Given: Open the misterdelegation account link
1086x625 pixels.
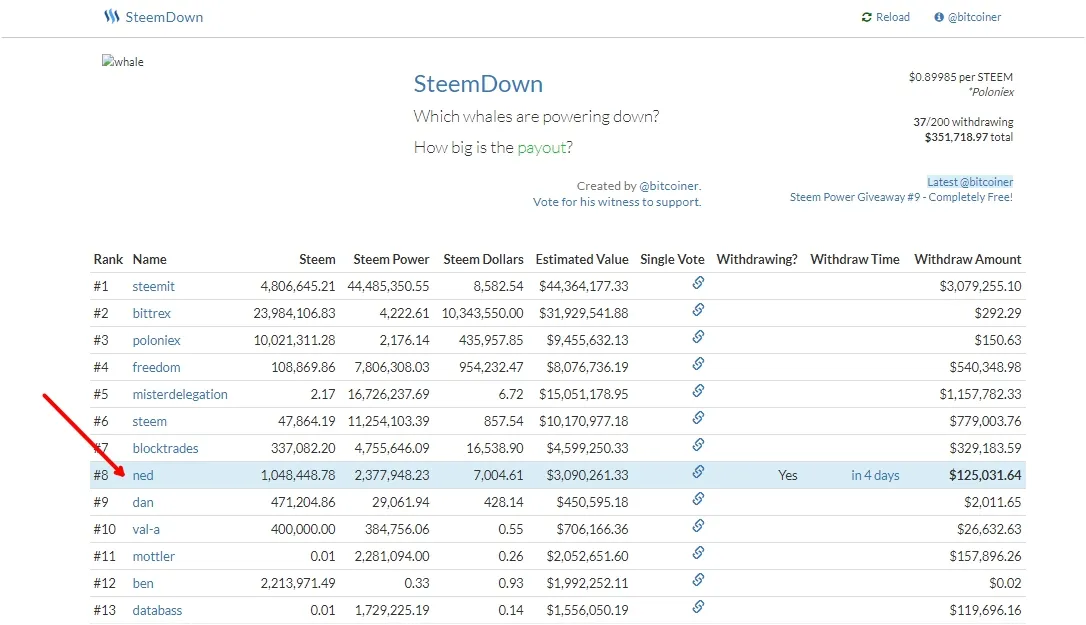Looking at the screenshot, I should (180, 394).
